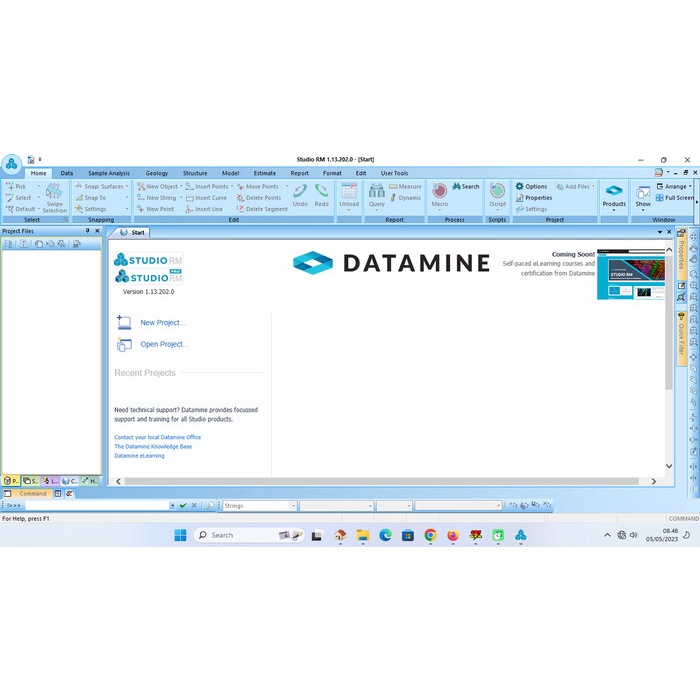
Task: Toggle the Project Files pin auto-hide
Action: [x=88, y=231]
